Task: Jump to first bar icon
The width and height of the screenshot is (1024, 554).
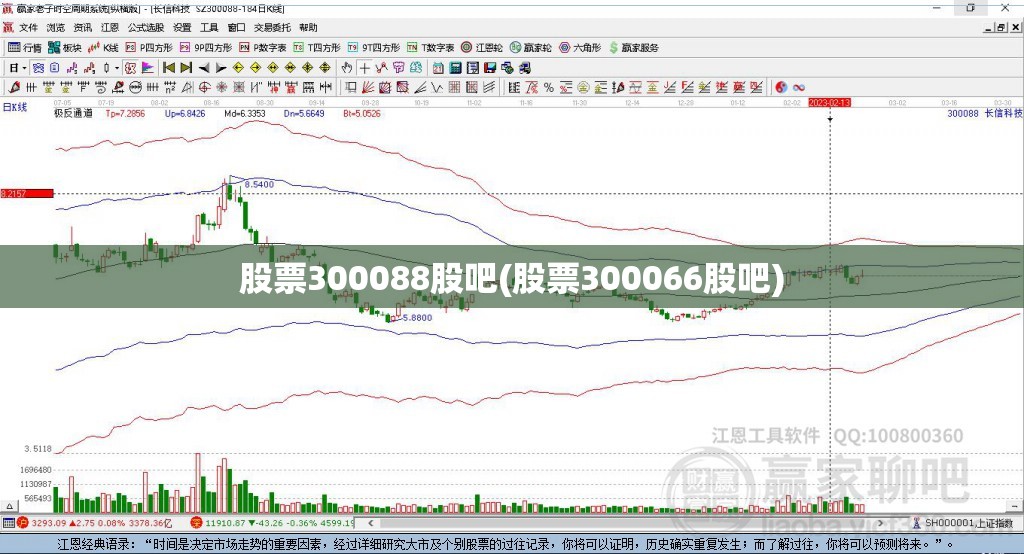Action: tap(168, 67)
